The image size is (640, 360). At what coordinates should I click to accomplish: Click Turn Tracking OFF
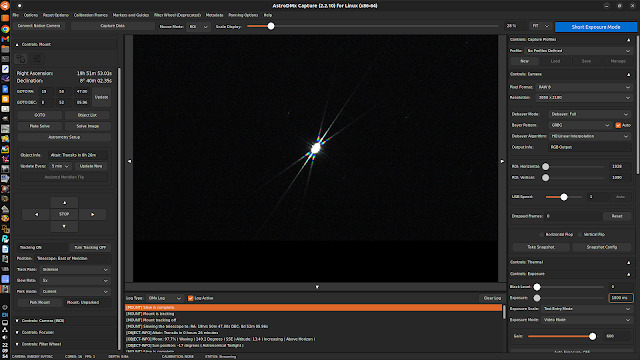pos(90,248)
